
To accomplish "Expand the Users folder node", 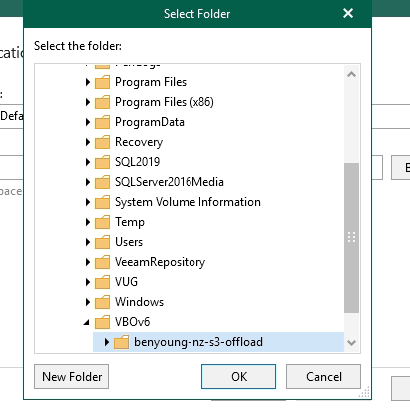I will point(88,242).
